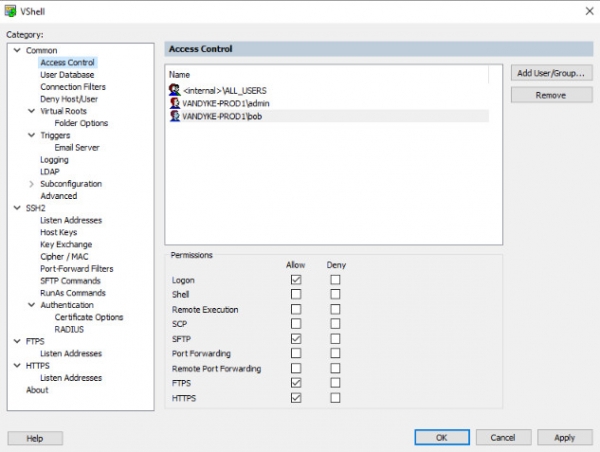Viewport: 600px width, 452px height.
Task: Tick the Deny checkbox for Logon
Action: coord(335,280)
